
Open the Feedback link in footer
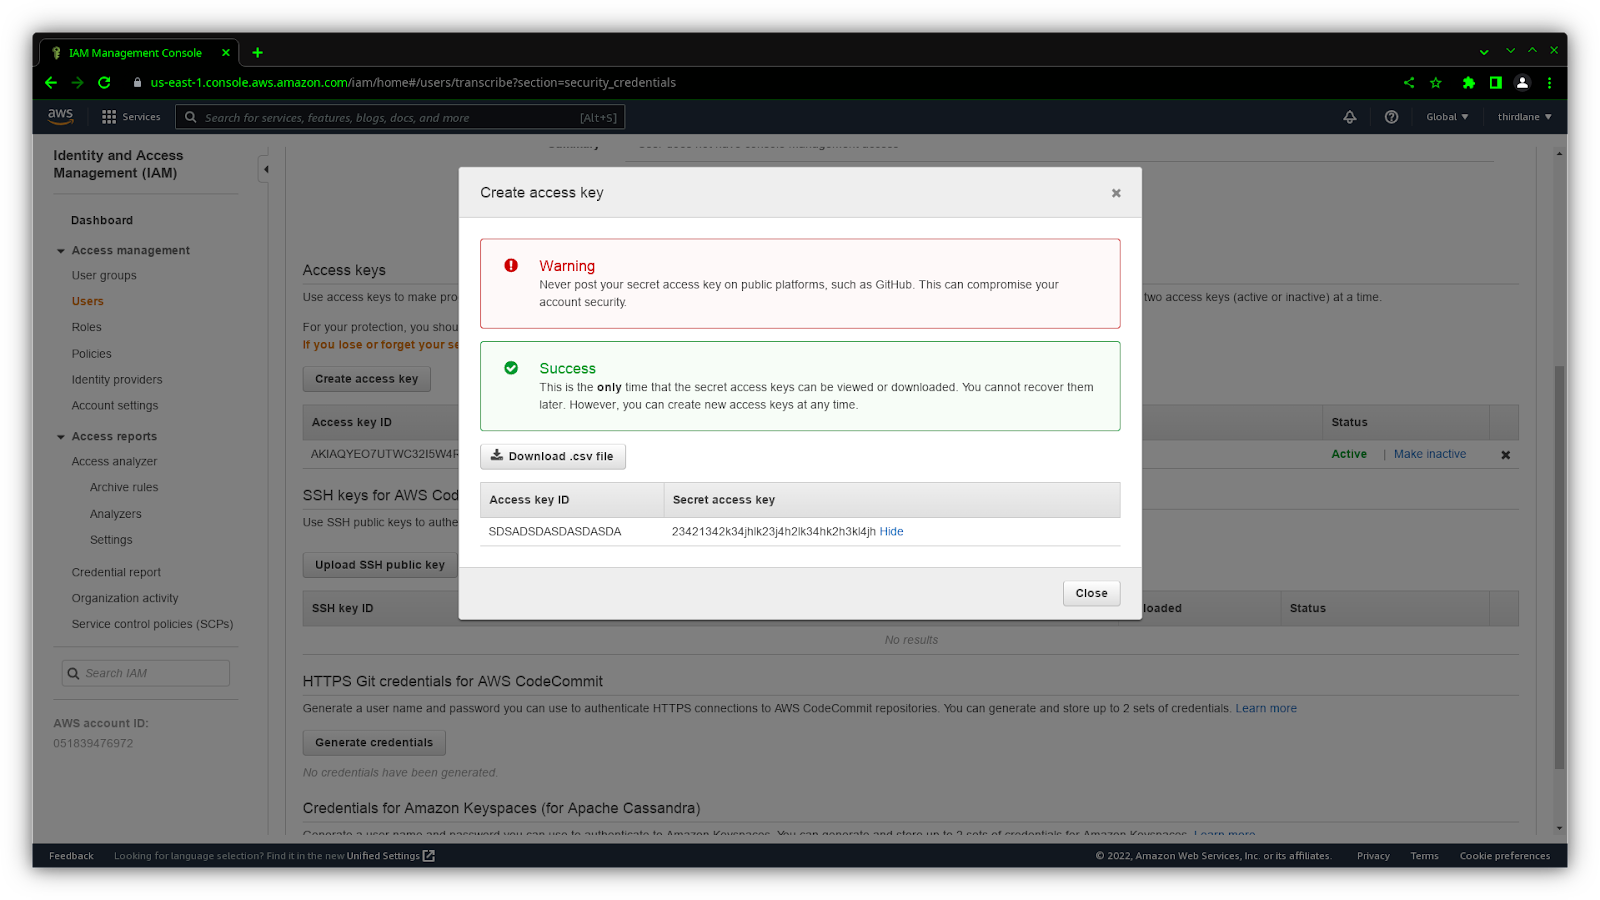[71, 856]
